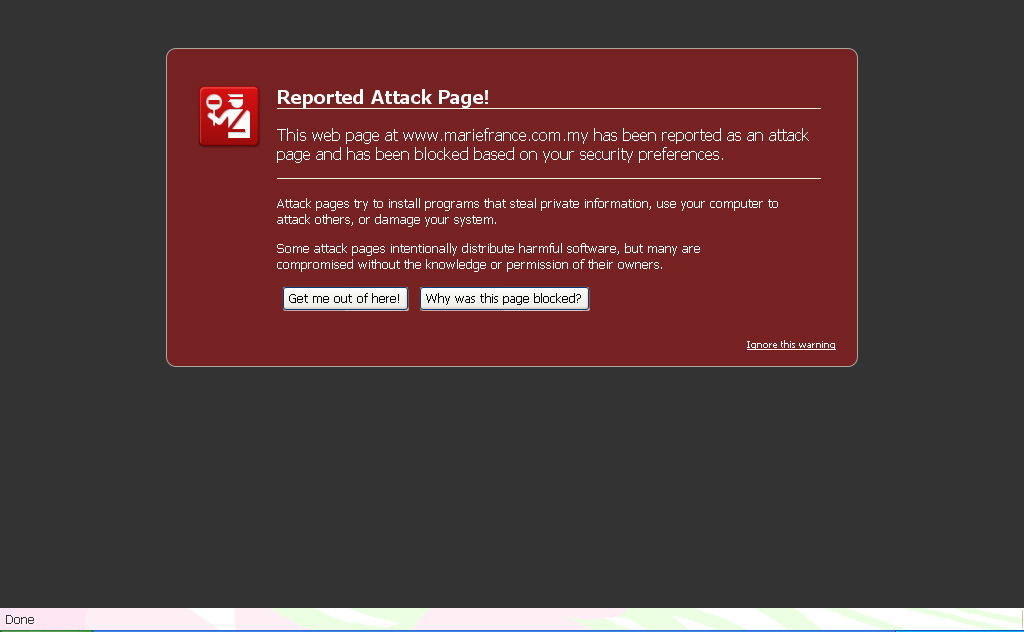Click the 'Some attack pages intentionally distribute' paragraph
This screenshot has height=632, width=1024.
488,257
